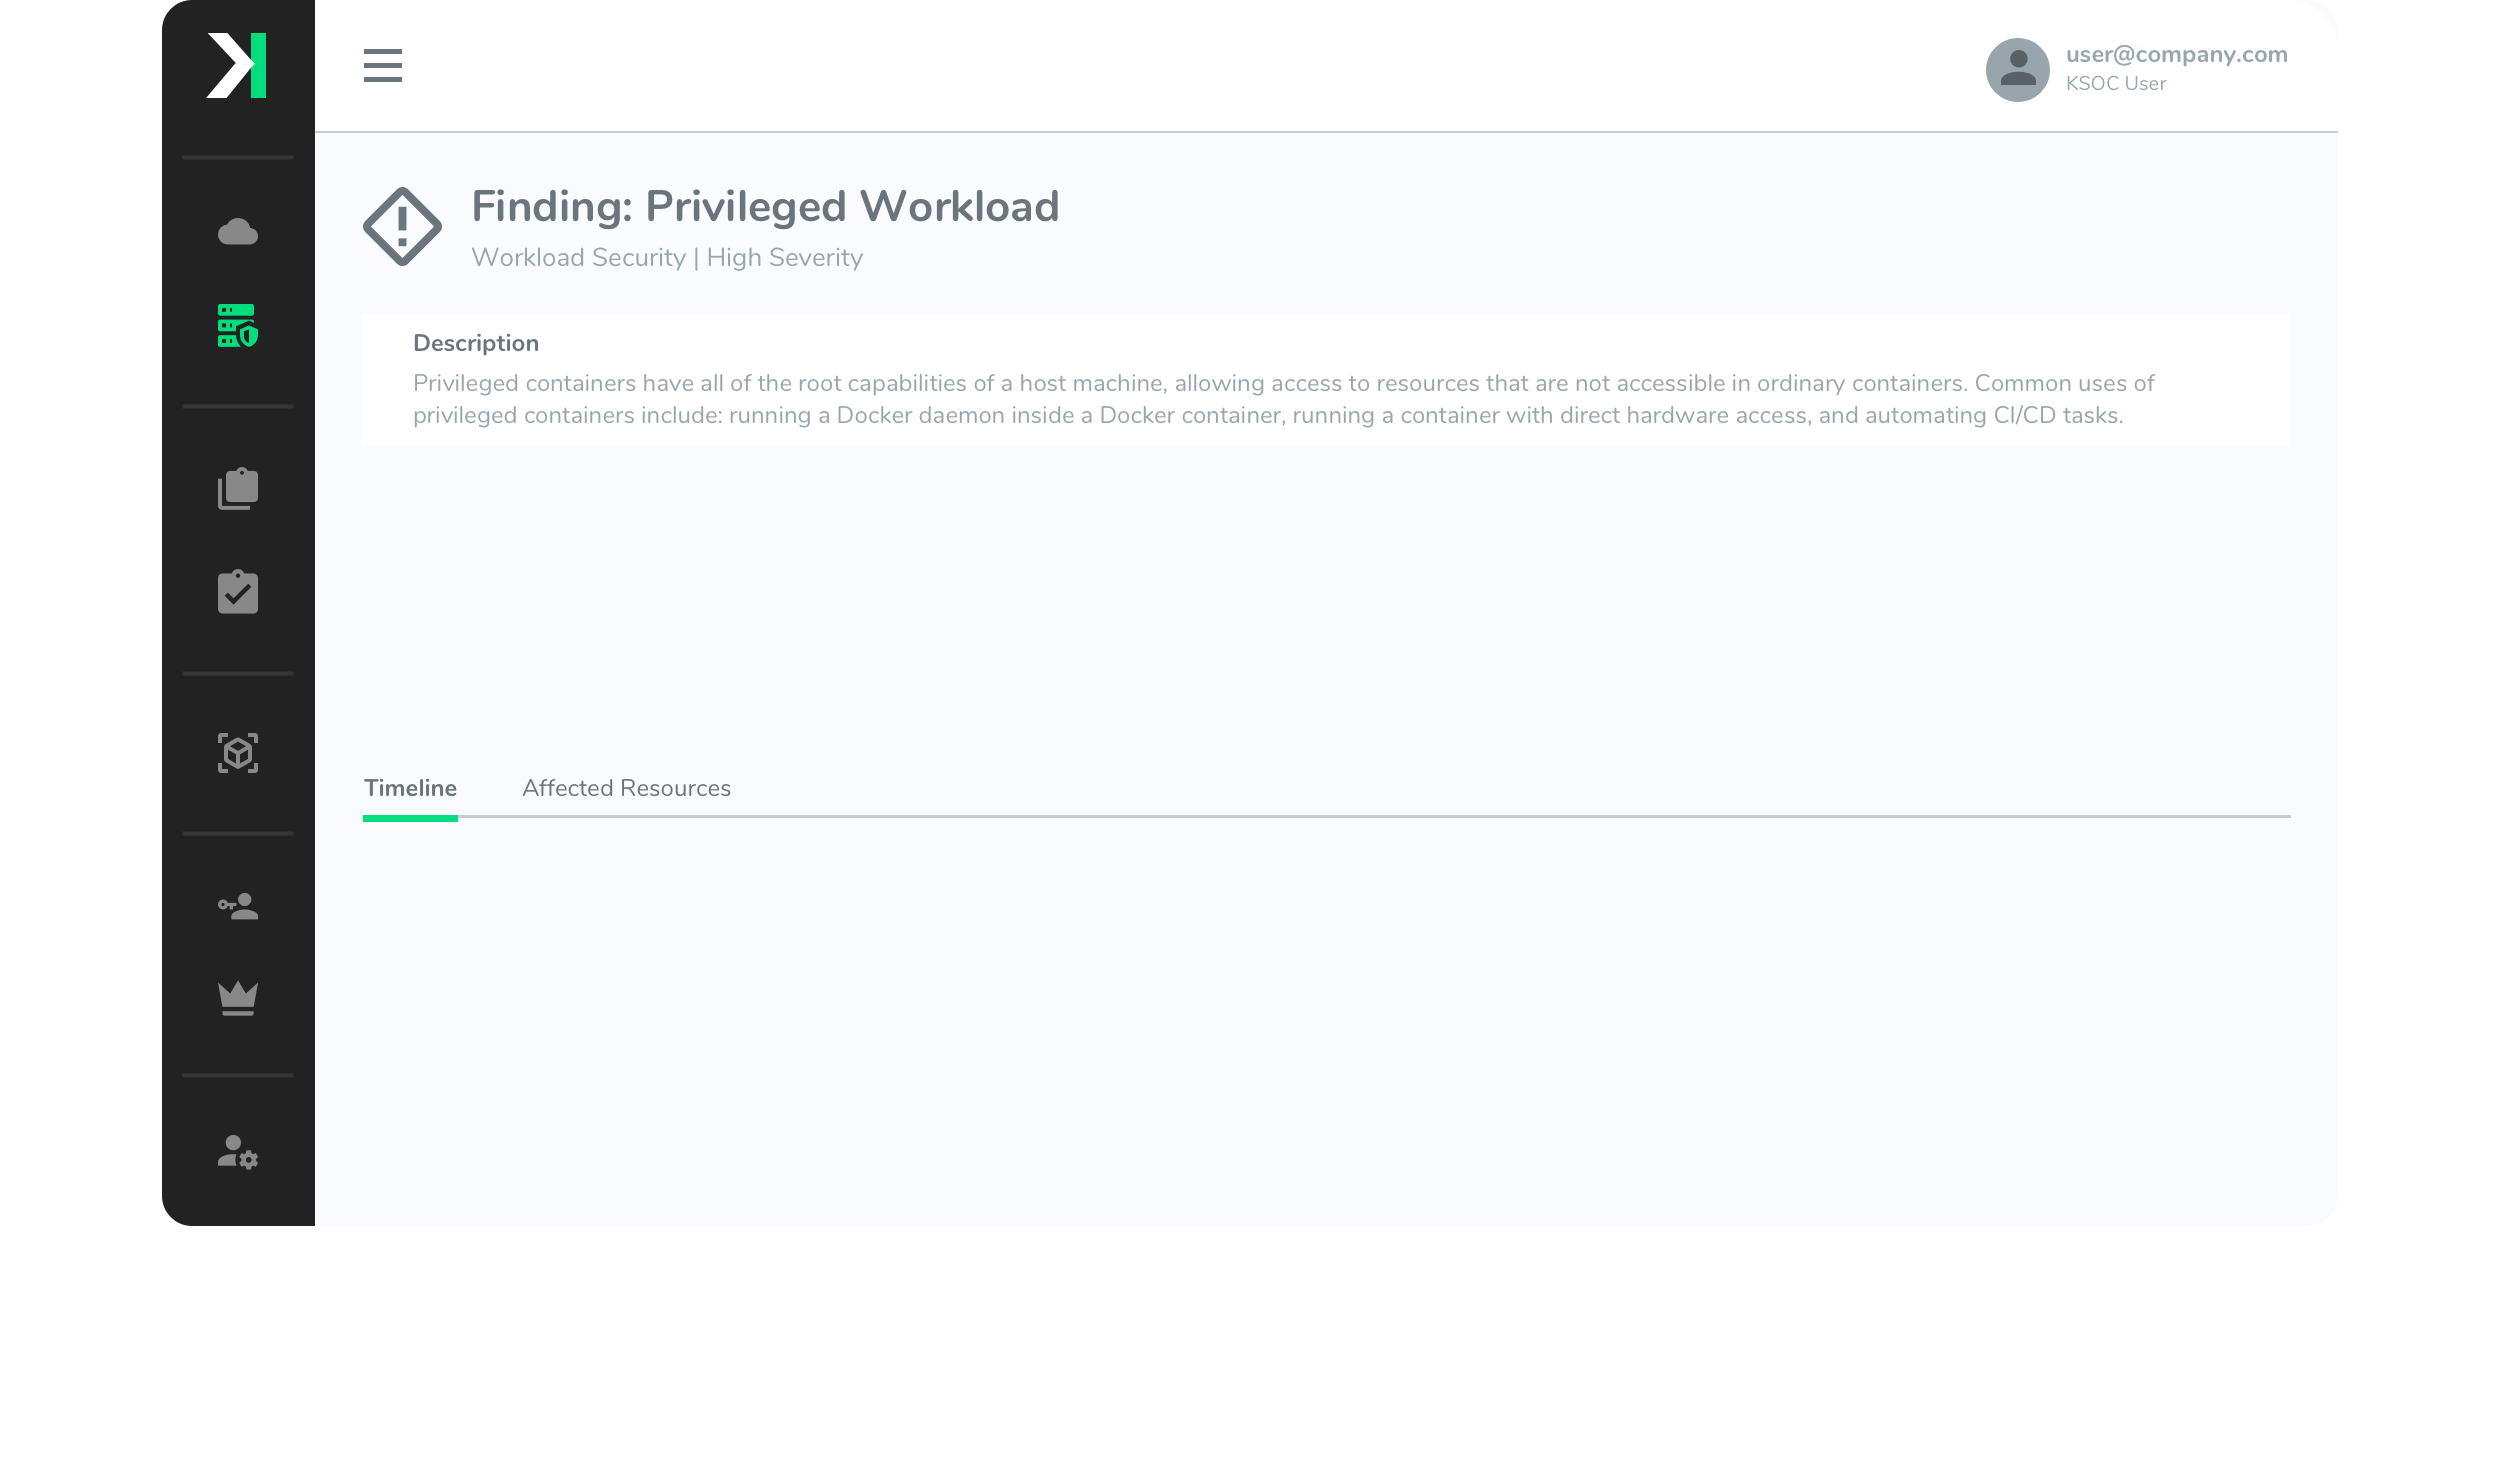Open the hamburger menu
This screenshot has height=1460, width=2500.
[380, 64]
